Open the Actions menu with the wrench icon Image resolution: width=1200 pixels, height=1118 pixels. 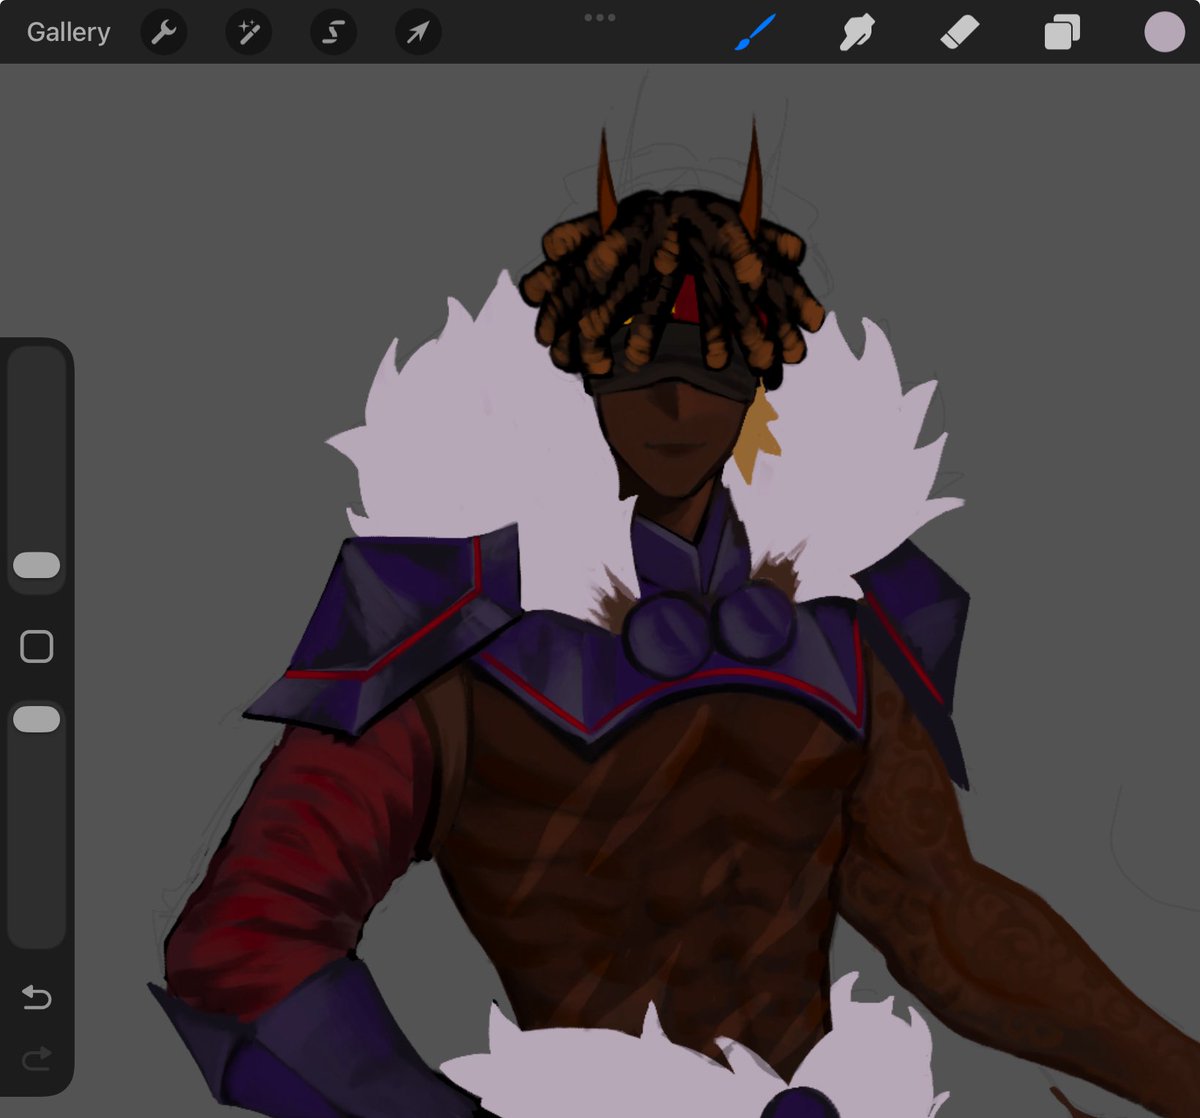164,31
